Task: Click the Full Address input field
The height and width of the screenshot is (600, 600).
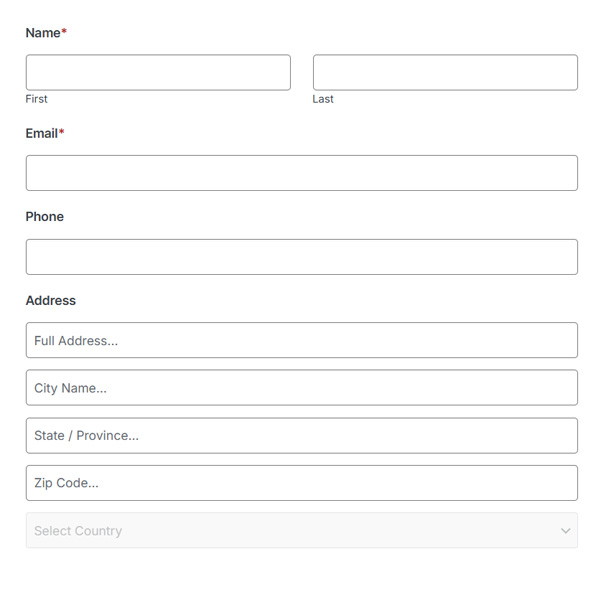Action: 301,340
